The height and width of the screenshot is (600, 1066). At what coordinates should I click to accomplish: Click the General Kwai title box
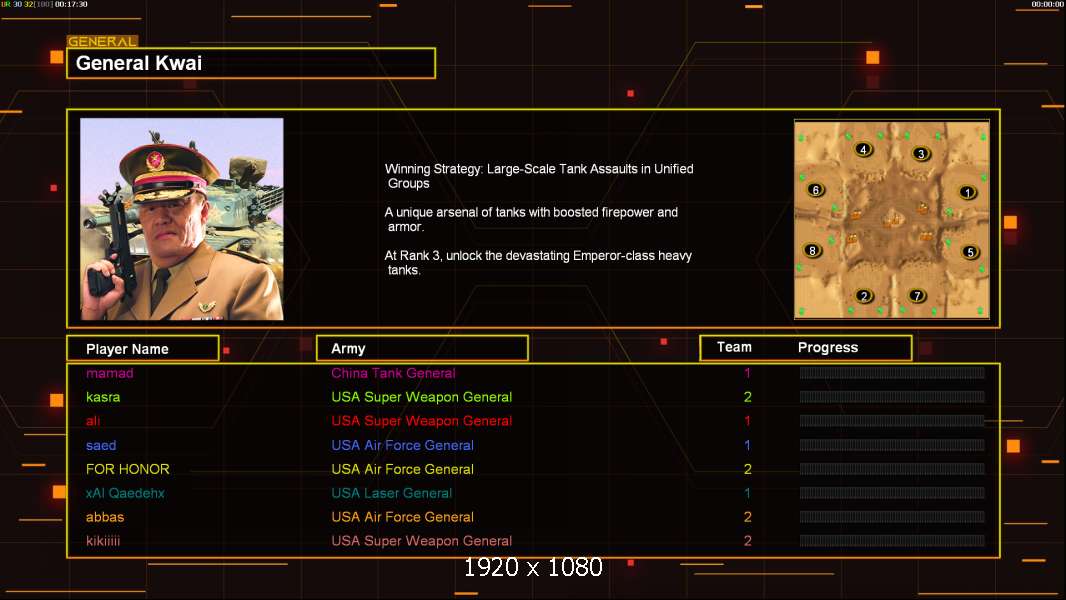tap(251, 63)
